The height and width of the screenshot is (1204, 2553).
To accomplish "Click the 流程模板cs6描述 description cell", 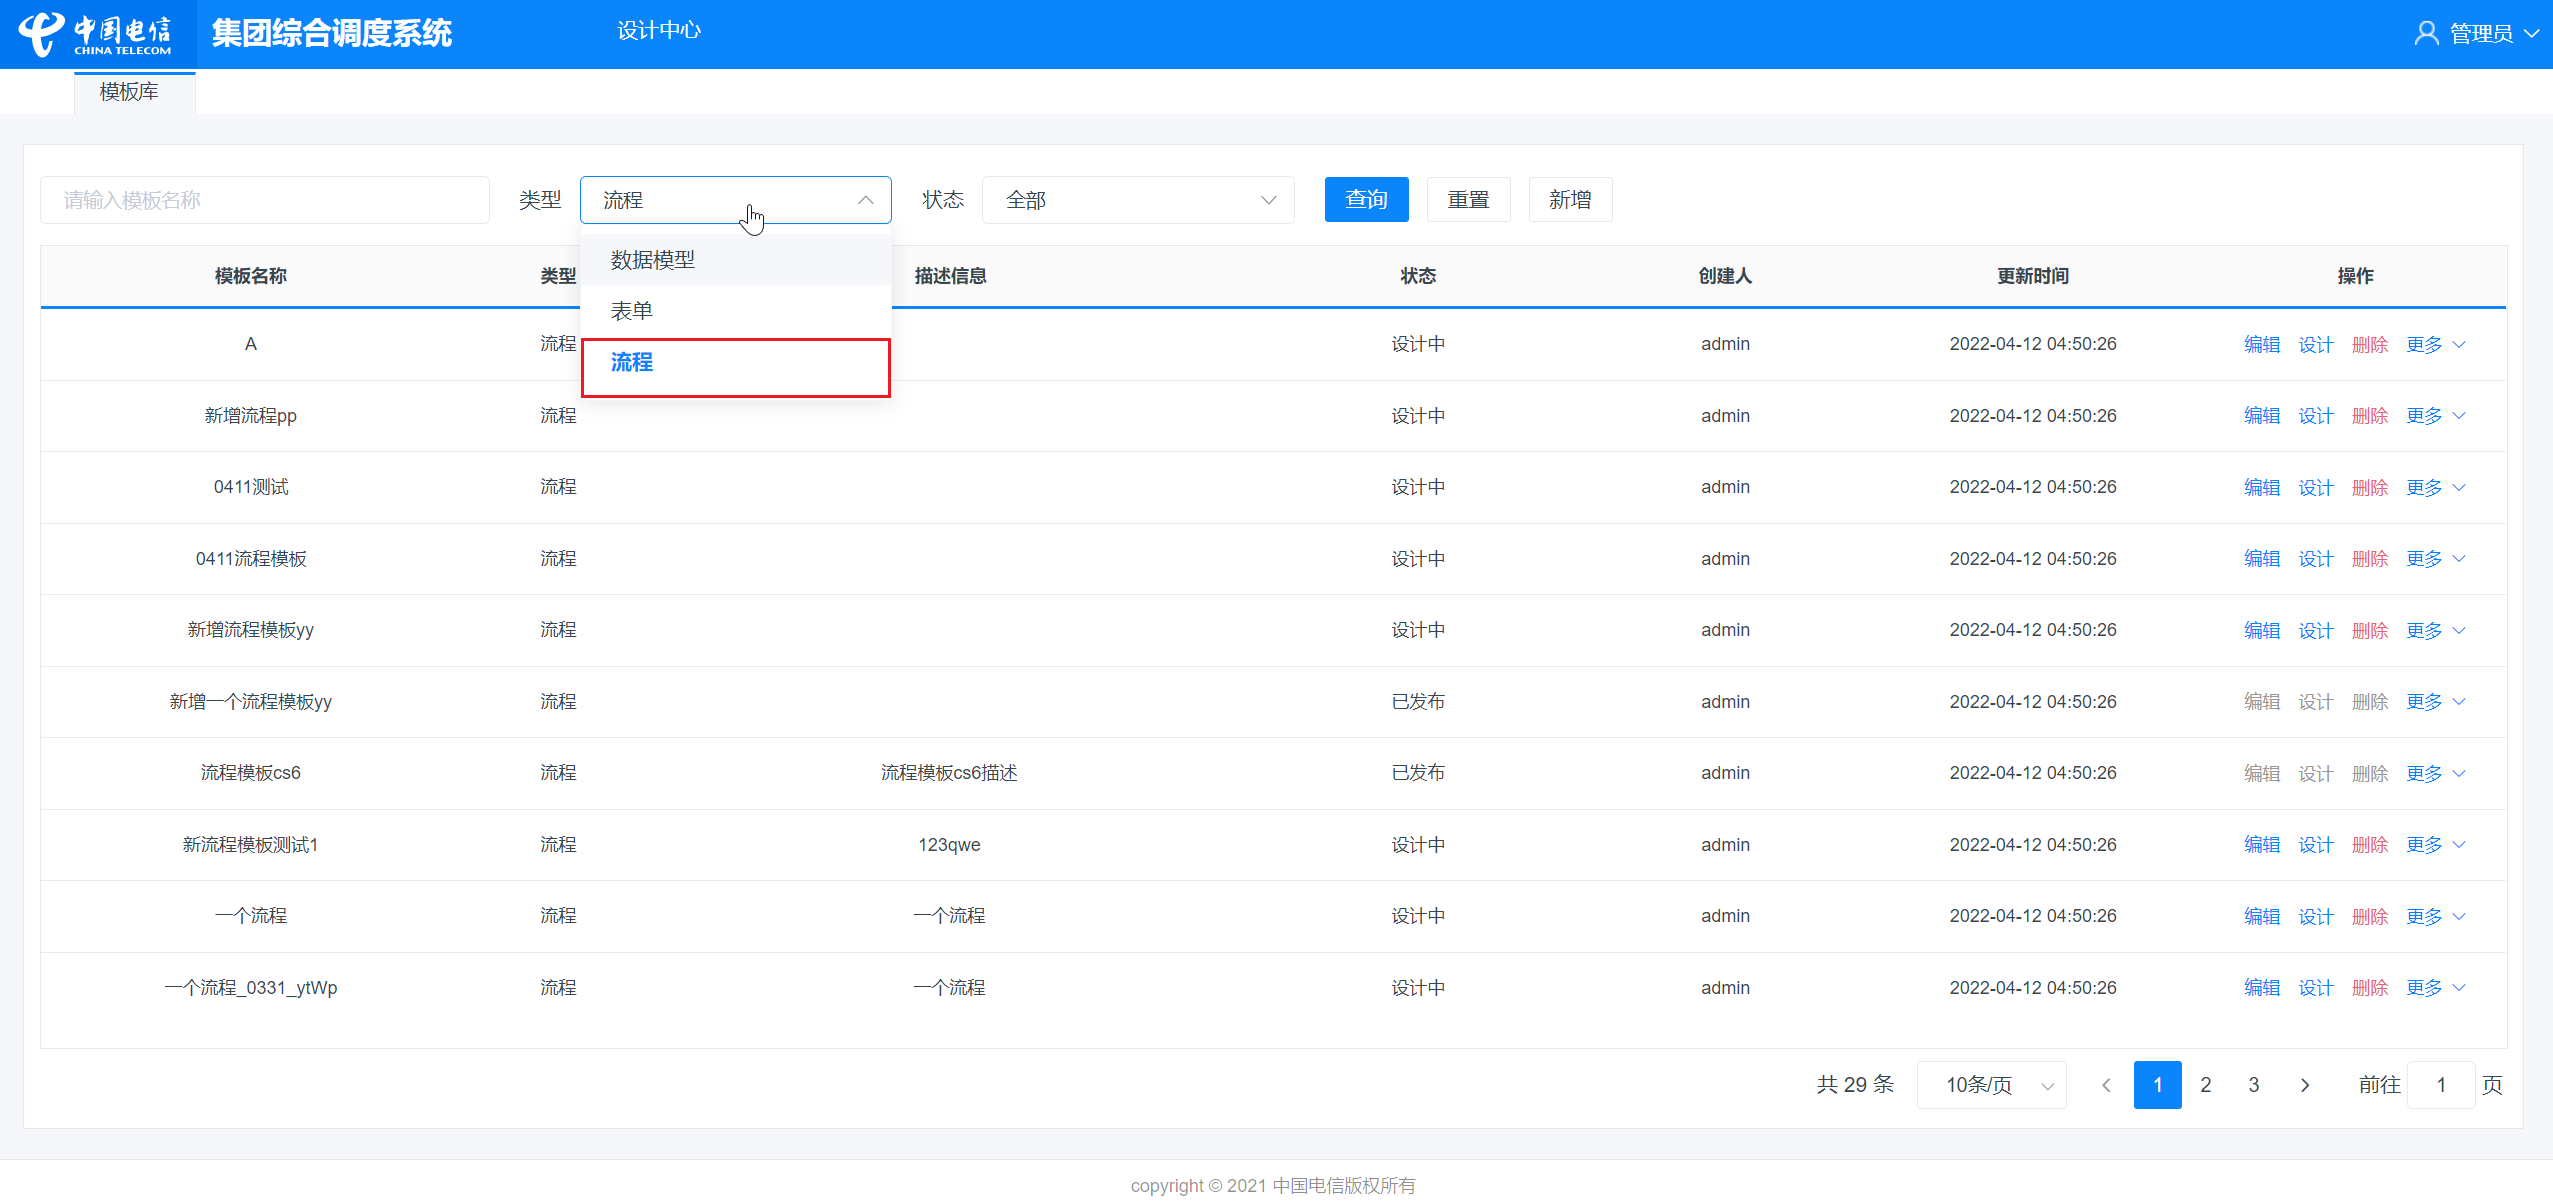I will click(x=949, y=773).
